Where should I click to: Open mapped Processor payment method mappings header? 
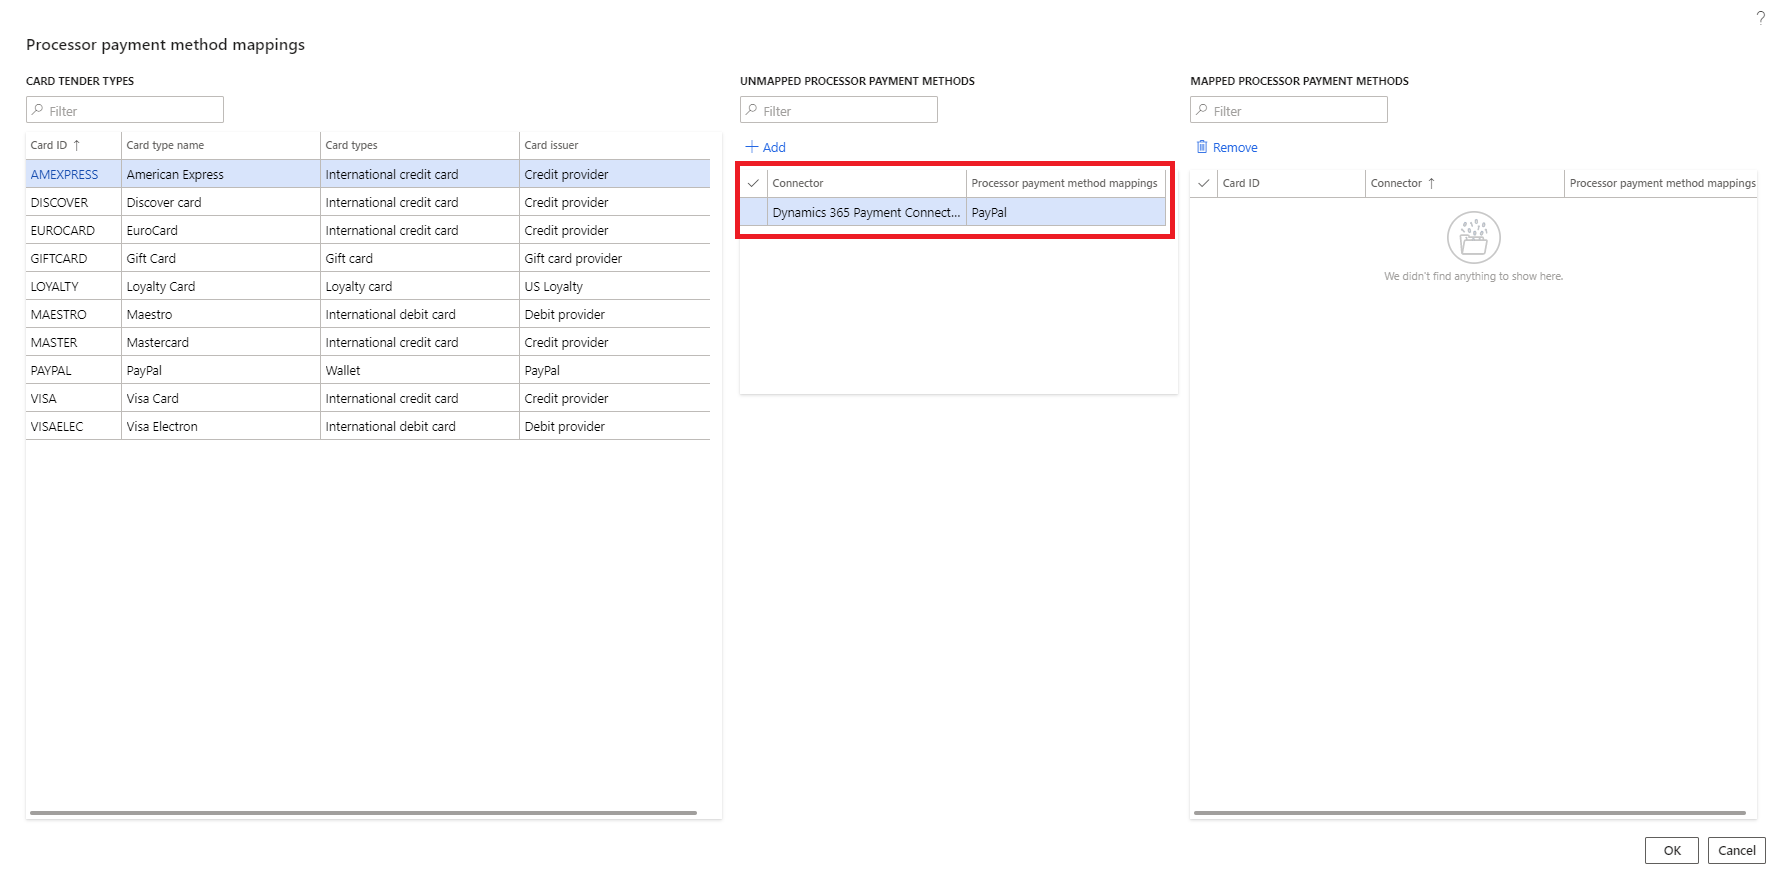click(1661, 183)
